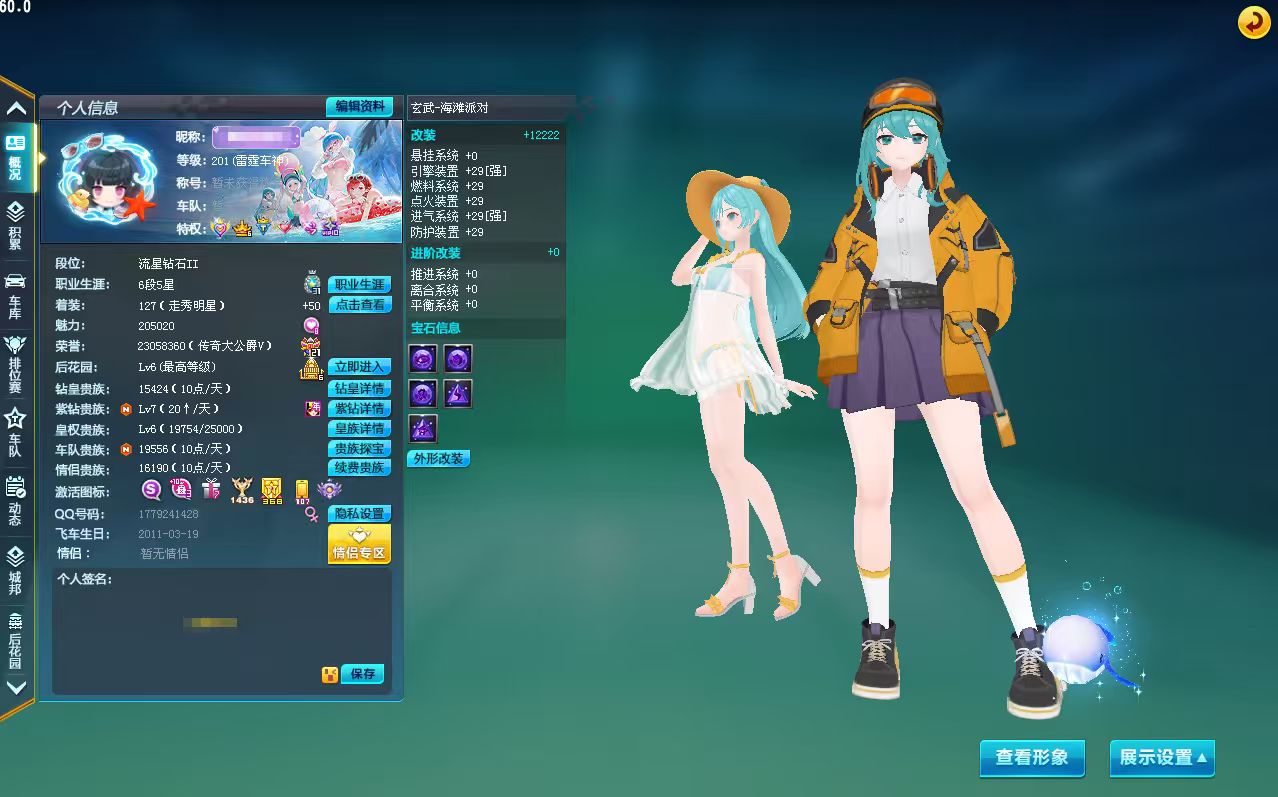Screen dimensions: 1278x797
Task: Click the 查看形象 view avatar button
Action: pos(1031,758)
